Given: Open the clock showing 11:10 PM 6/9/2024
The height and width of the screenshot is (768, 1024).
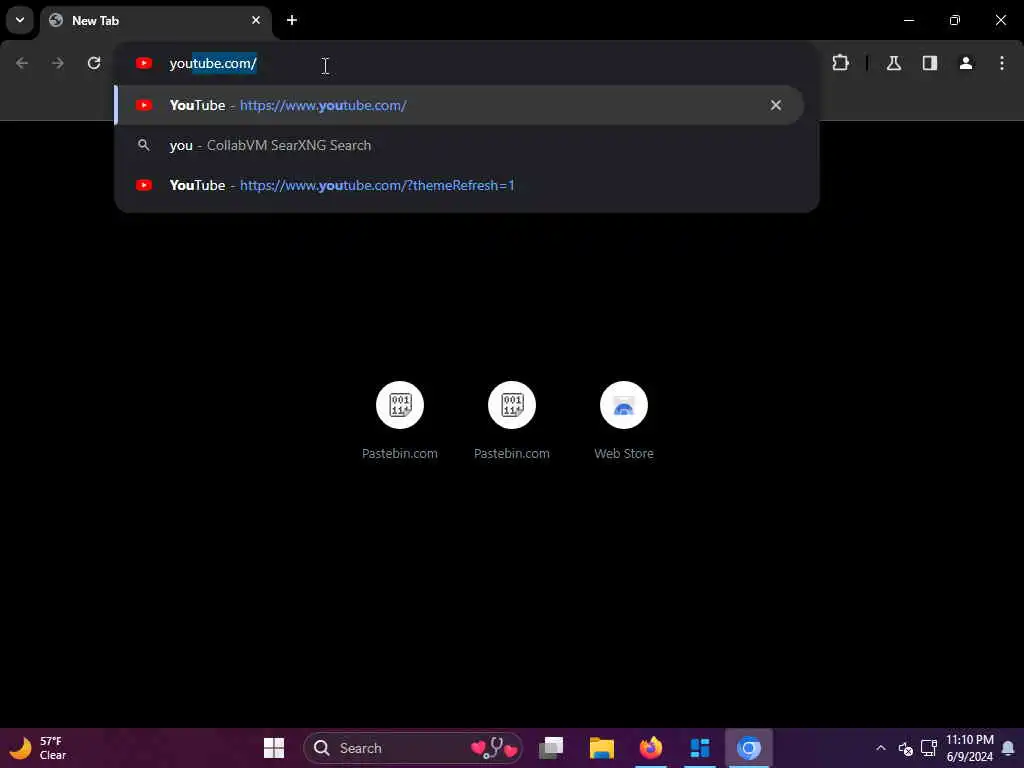Looking at the screenshot, I should pos(969,748).
